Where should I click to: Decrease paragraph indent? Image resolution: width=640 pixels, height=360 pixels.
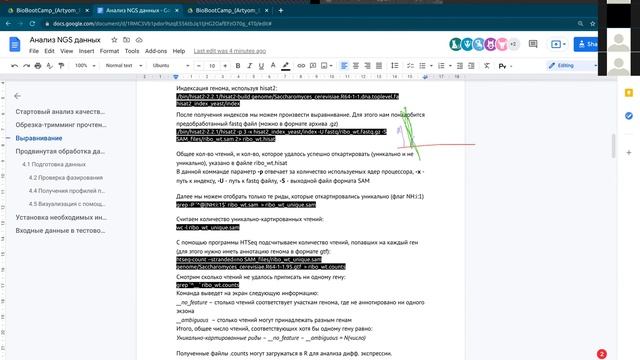coord(460,66)
